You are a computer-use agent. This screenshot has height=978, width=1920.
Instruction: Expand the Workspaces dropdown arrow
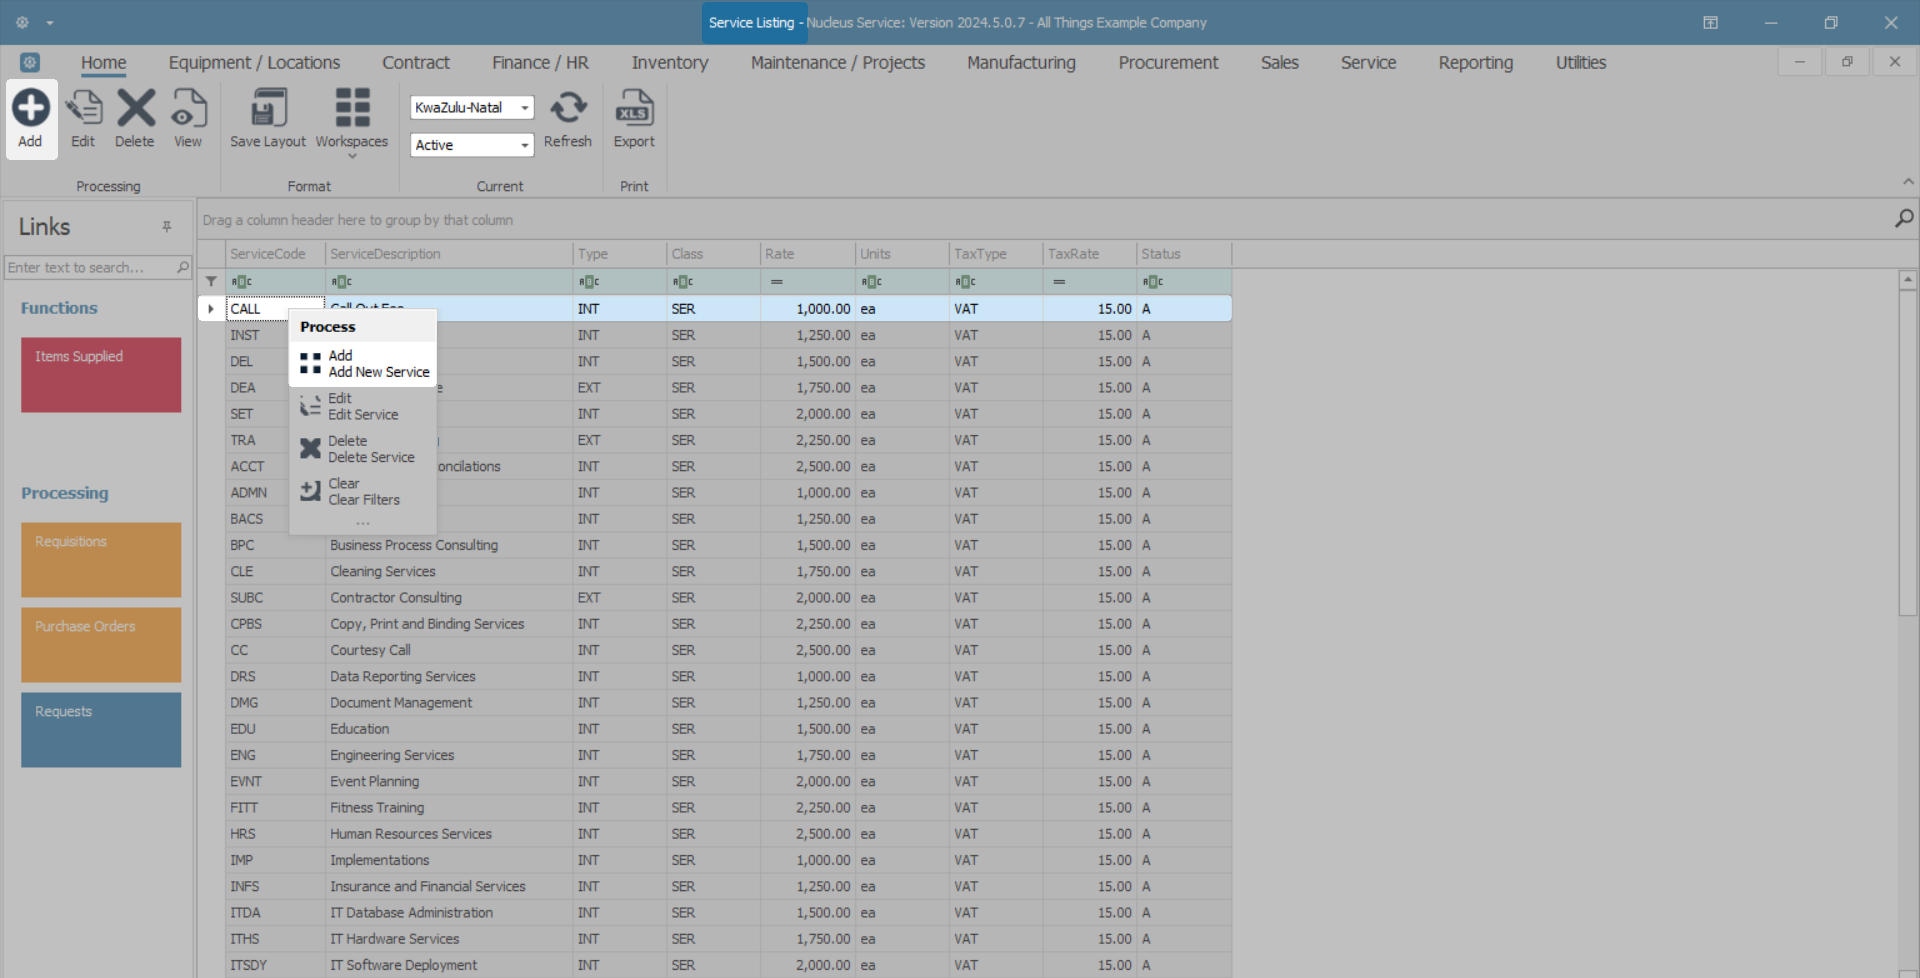[352, 156]
